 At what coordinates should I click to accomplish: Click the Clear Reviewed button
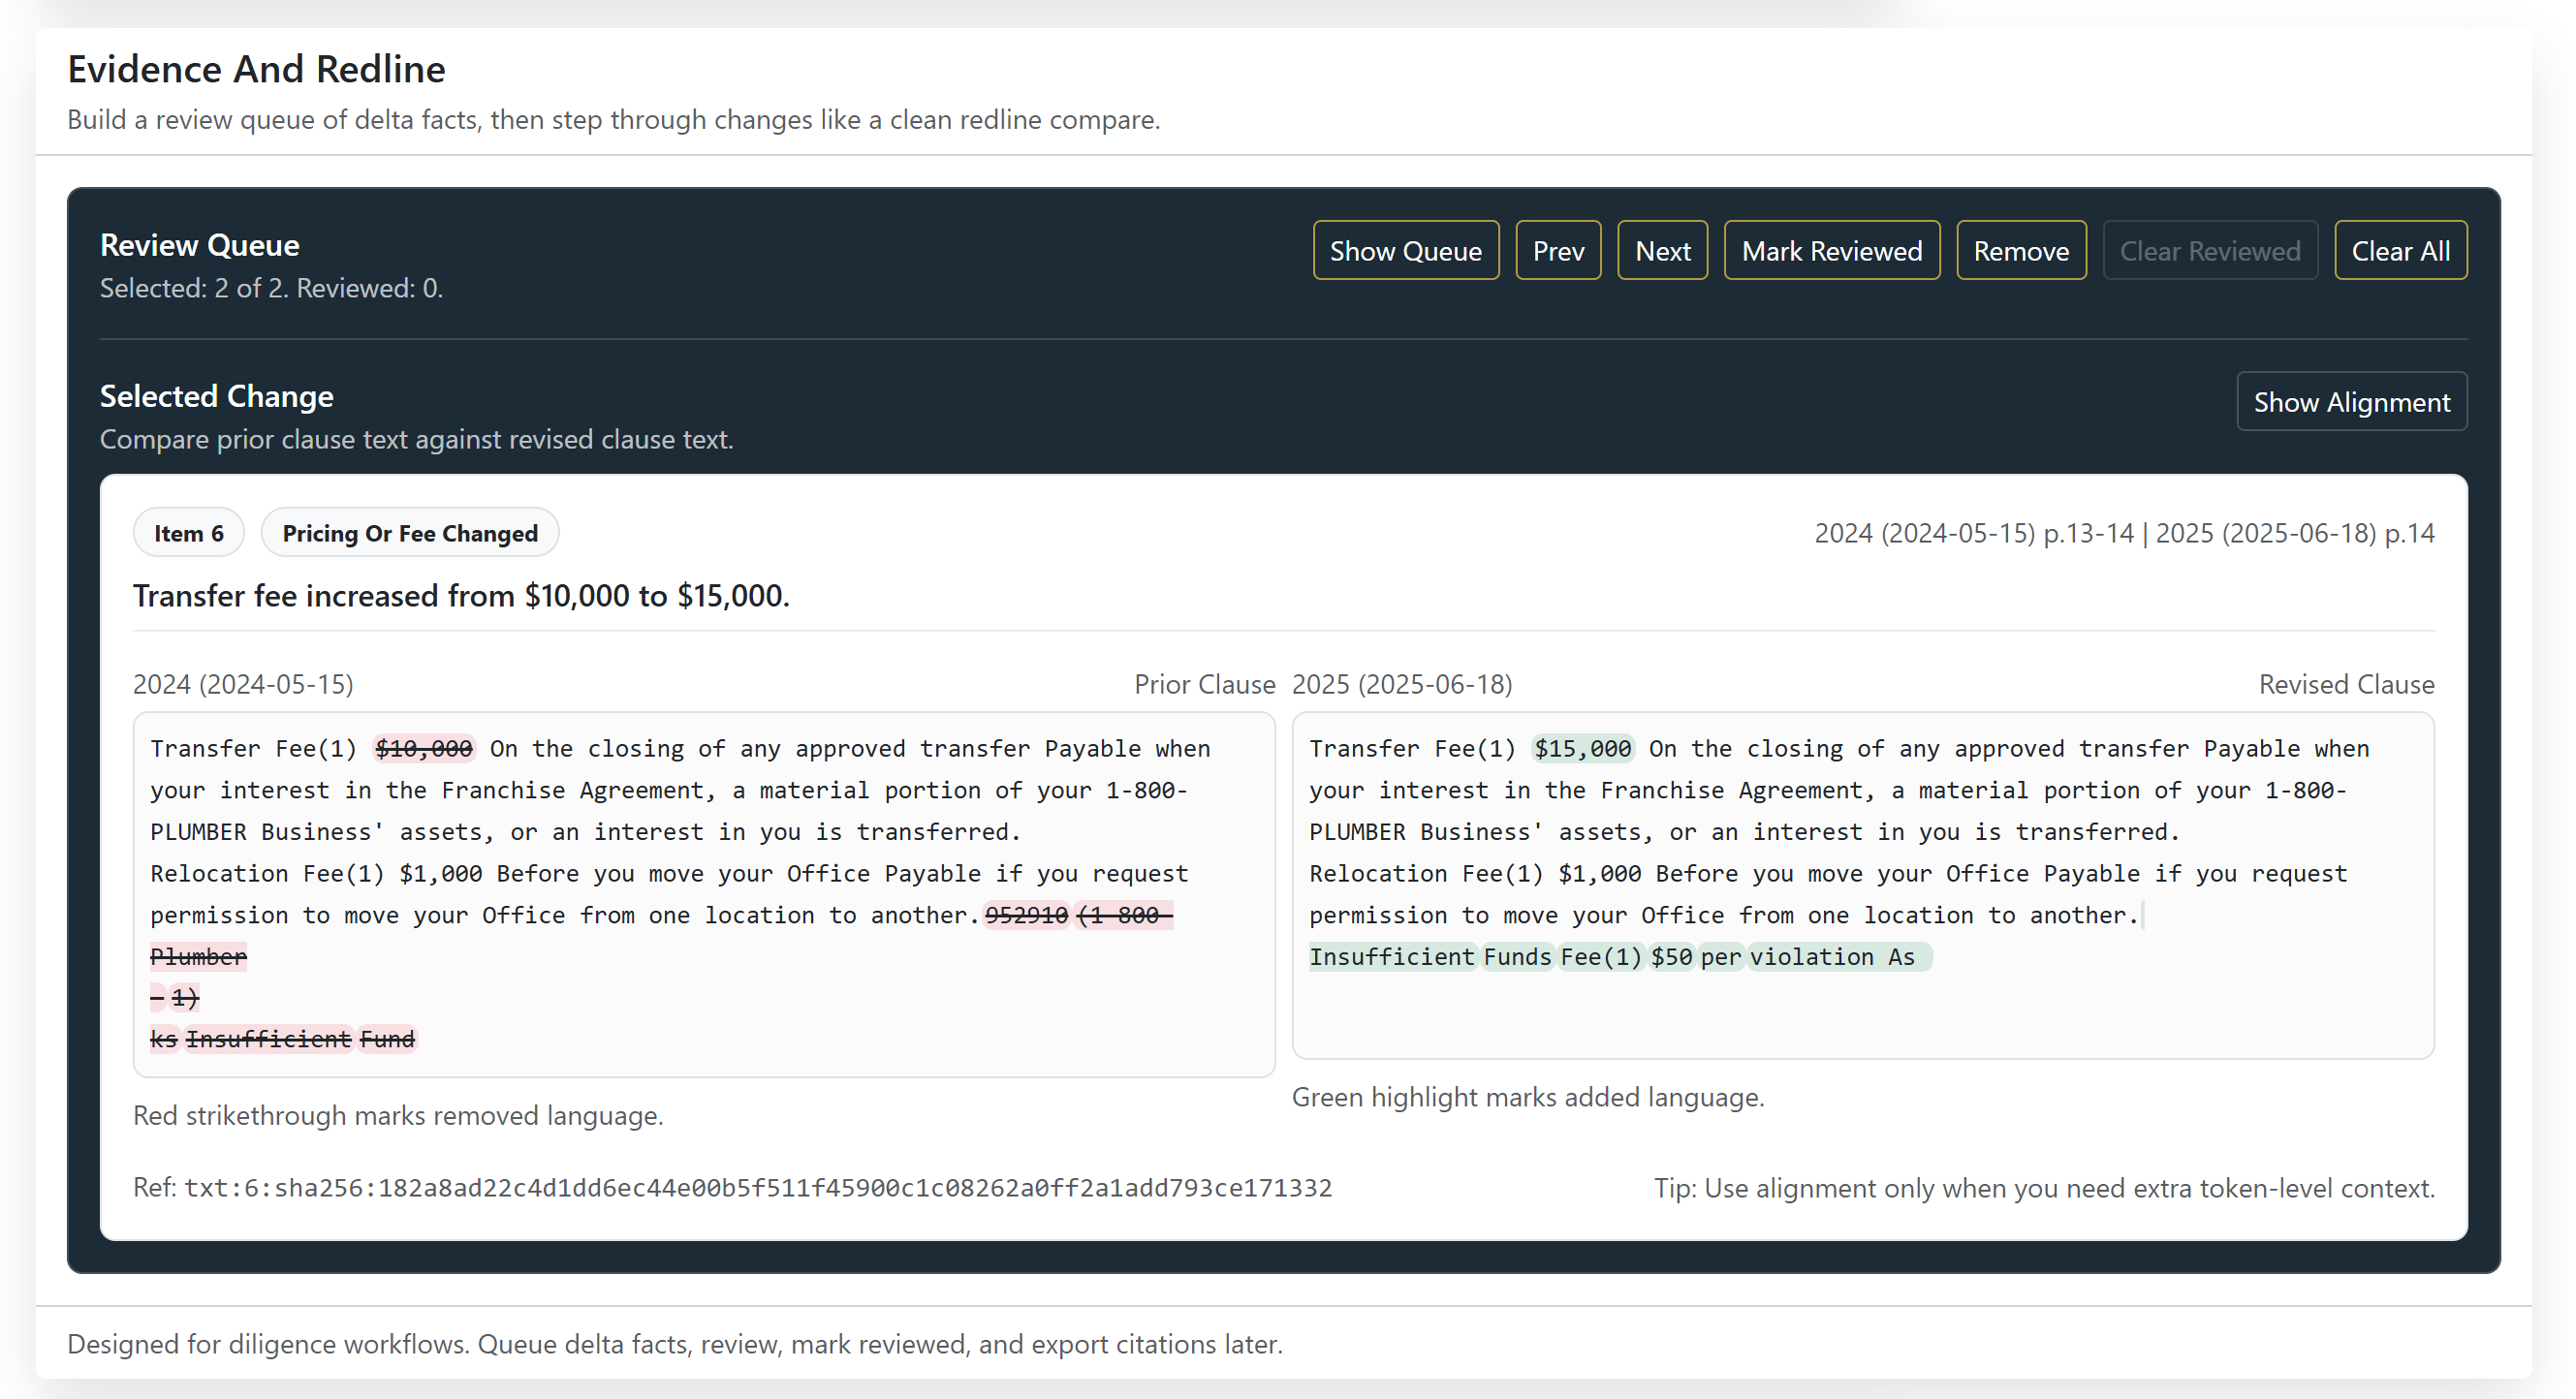point(2209,250)
